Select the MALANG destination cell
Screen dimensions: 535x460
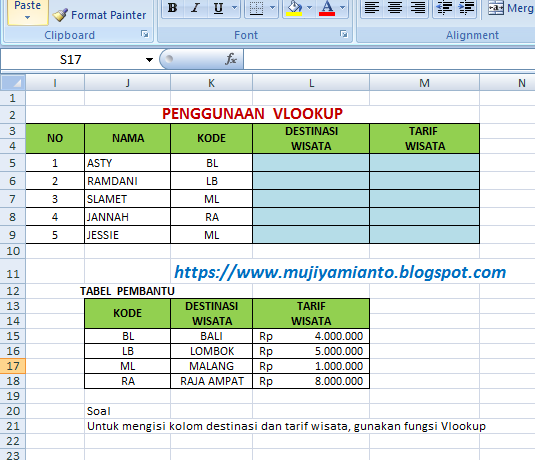tap(211, 366)
